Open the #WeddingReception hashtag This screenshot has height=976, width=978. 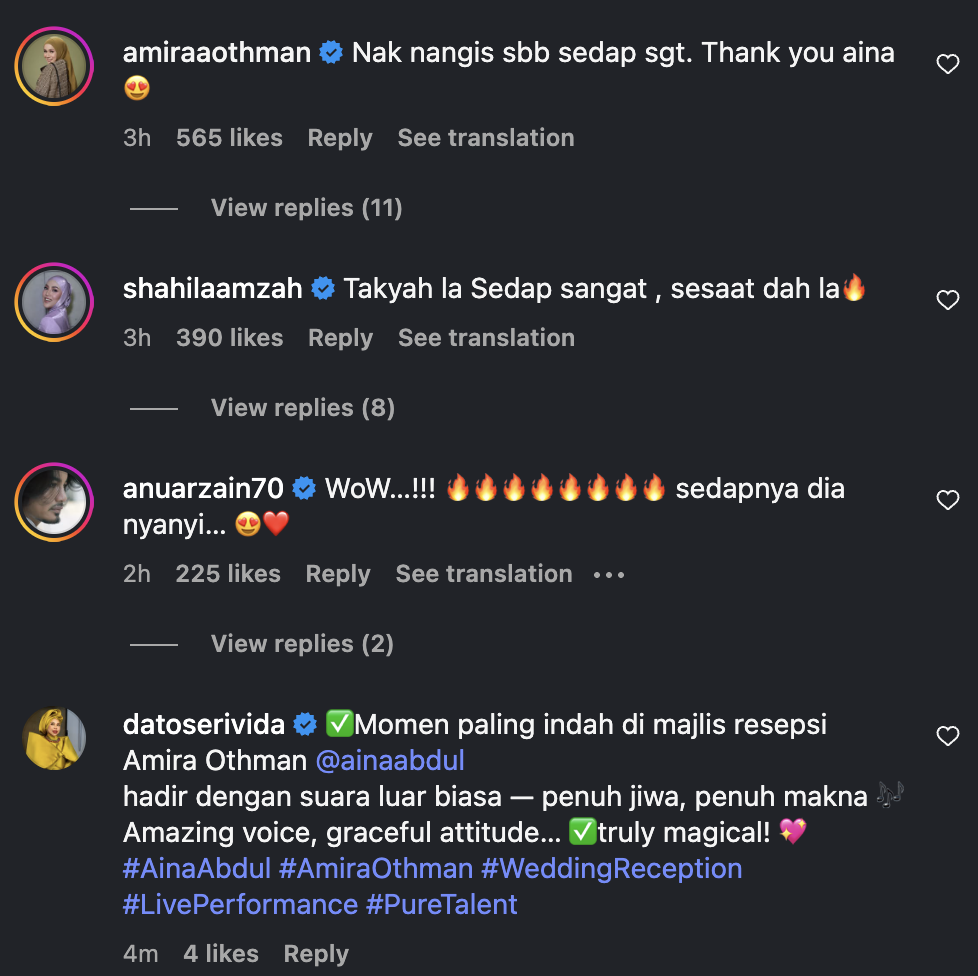(x=611, y=868)
